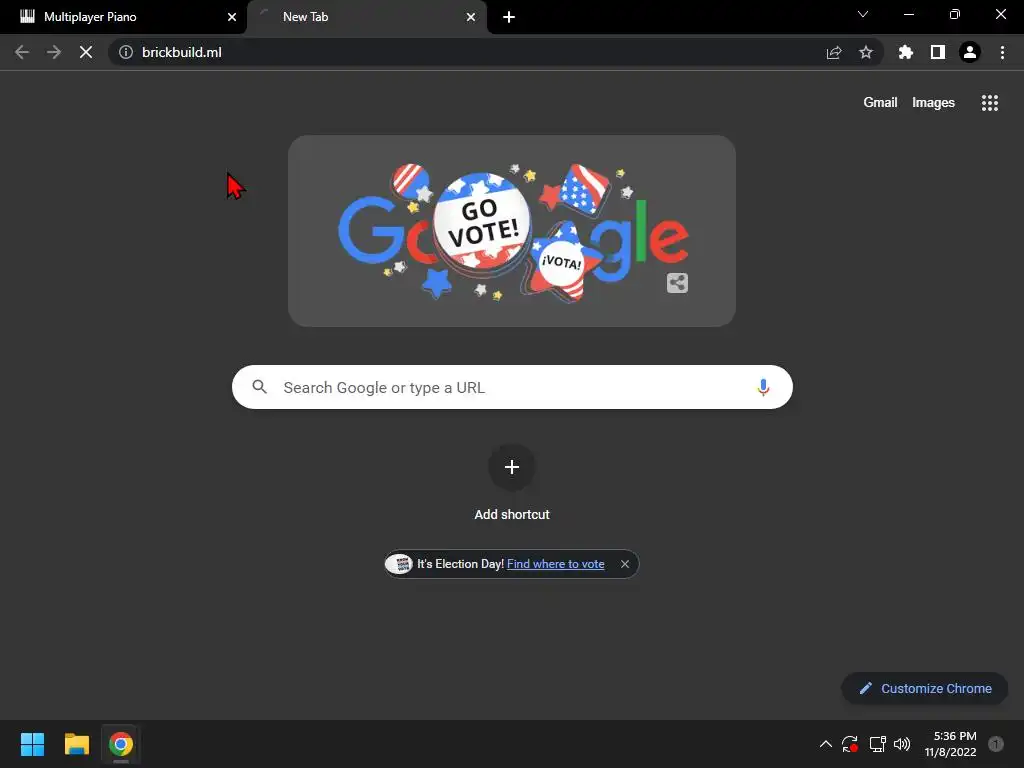Screen dimensions: 1024x768
Task: Click the Go Vote Google Doodle
Action: [x=512, y=231]
